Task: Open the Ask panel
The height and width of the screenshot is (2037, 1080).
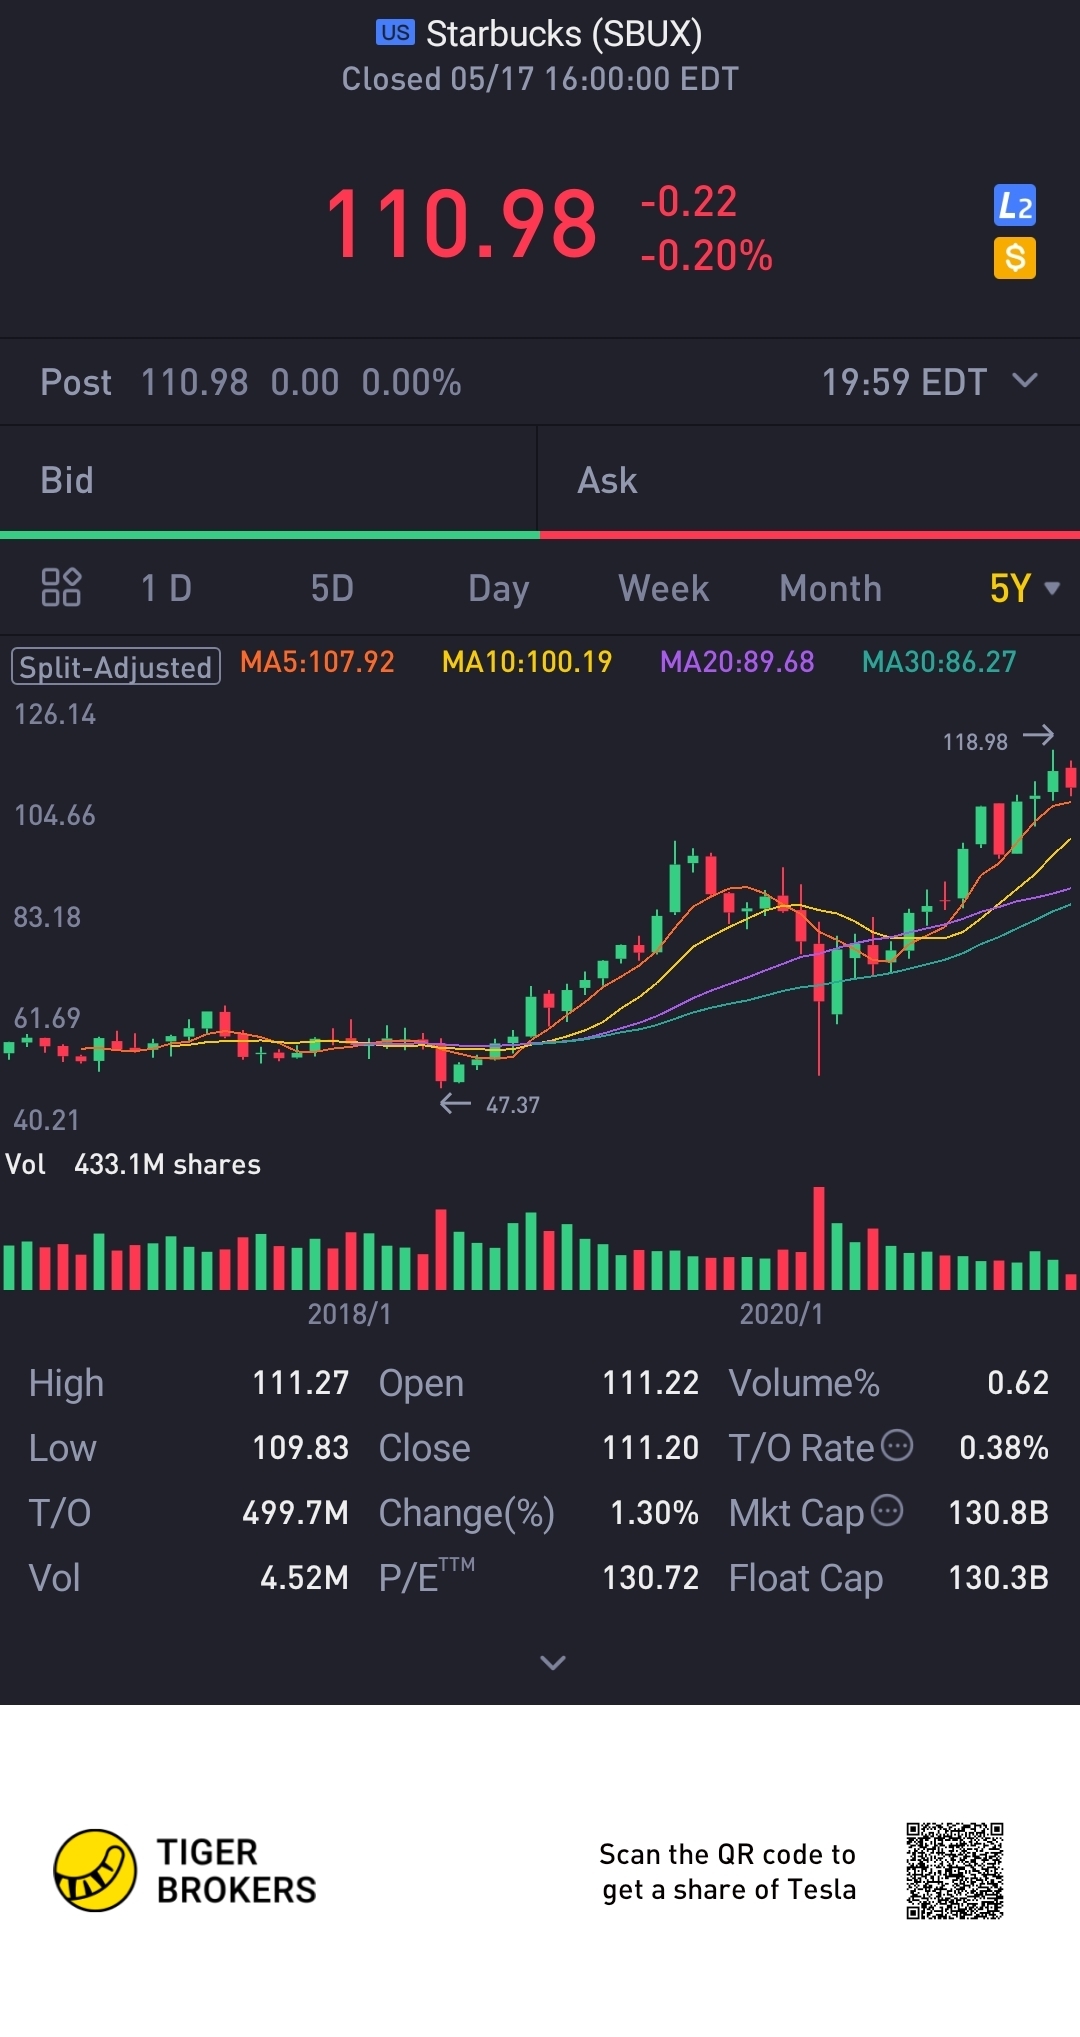Action: 809,481
